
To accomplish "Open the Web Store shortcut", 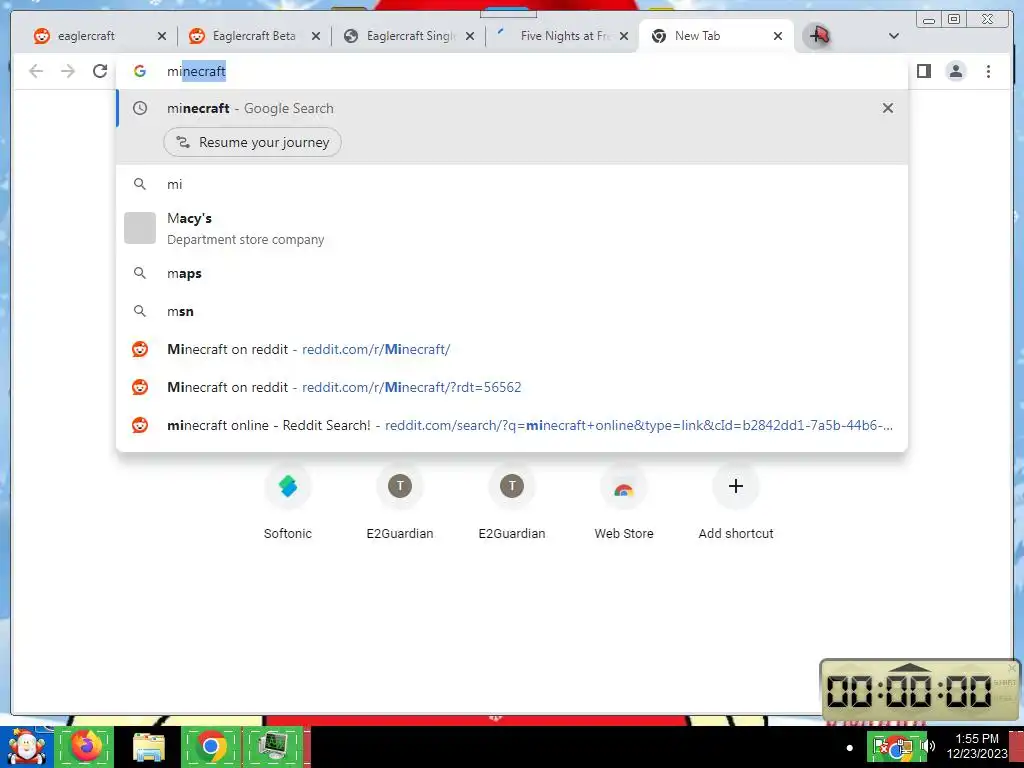I will click(624, 503).
